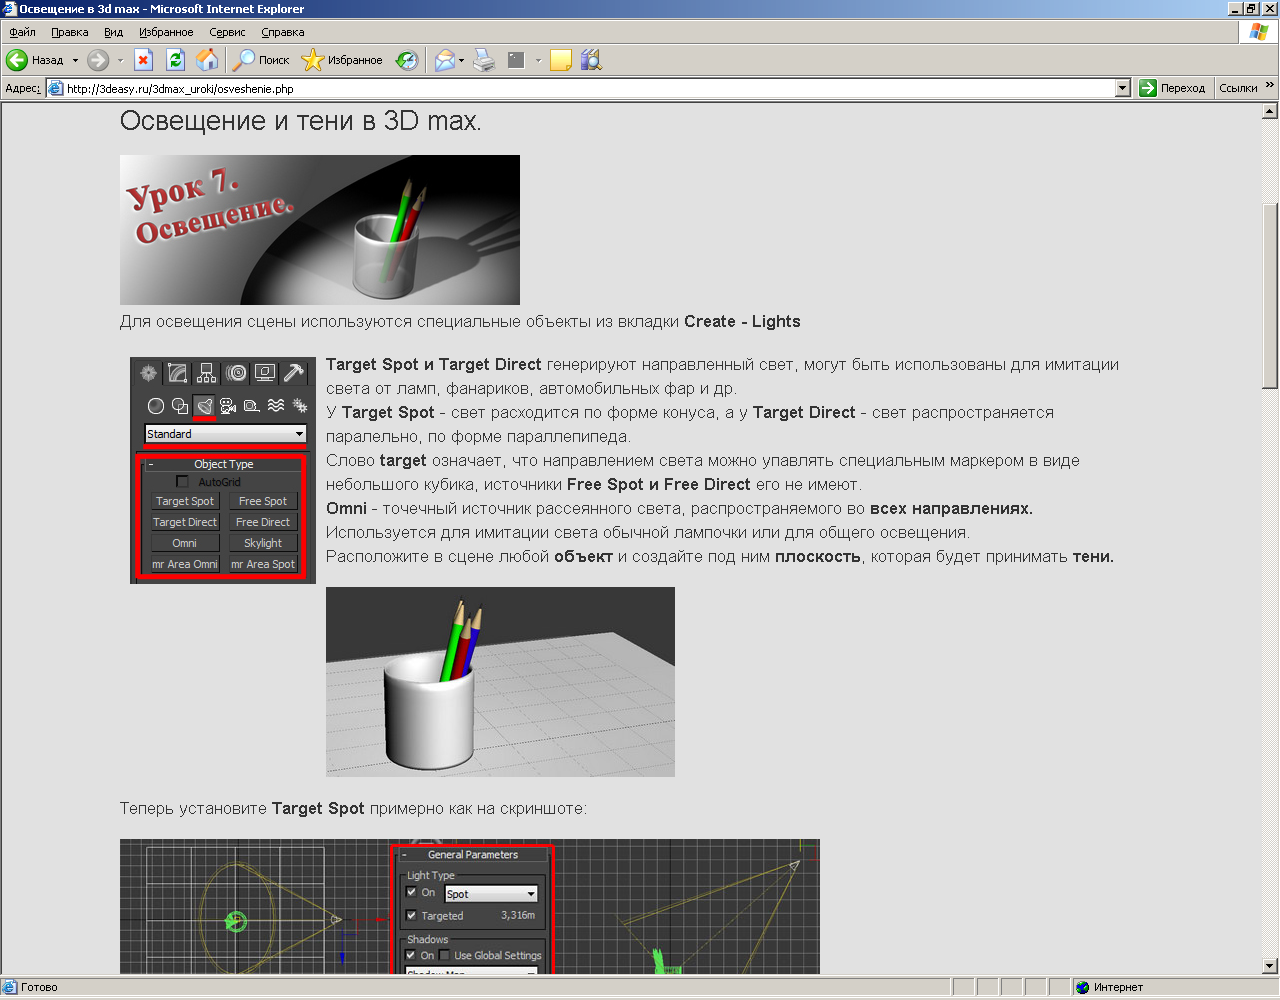Click the Motion tab wheel icon in panel image

click(236, 373)
